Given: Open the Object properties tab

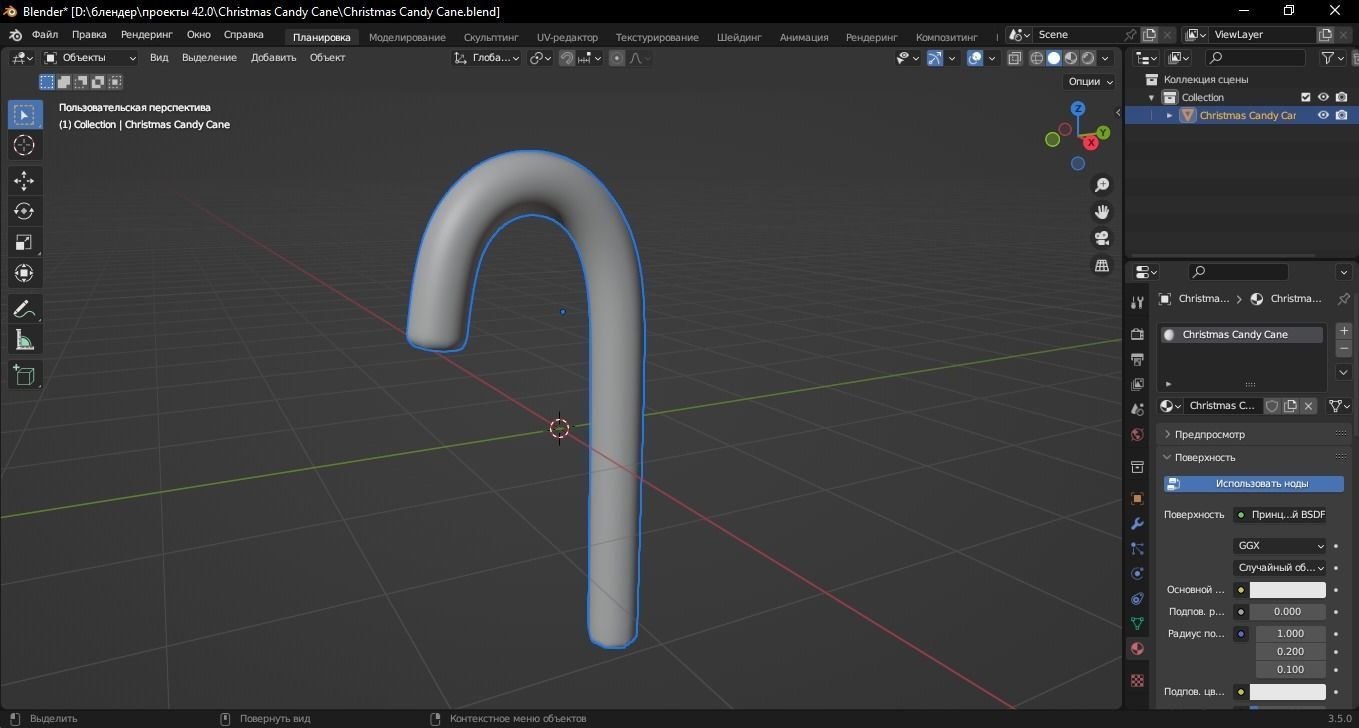Looking at the screenshot, I should pos(1137,498).
